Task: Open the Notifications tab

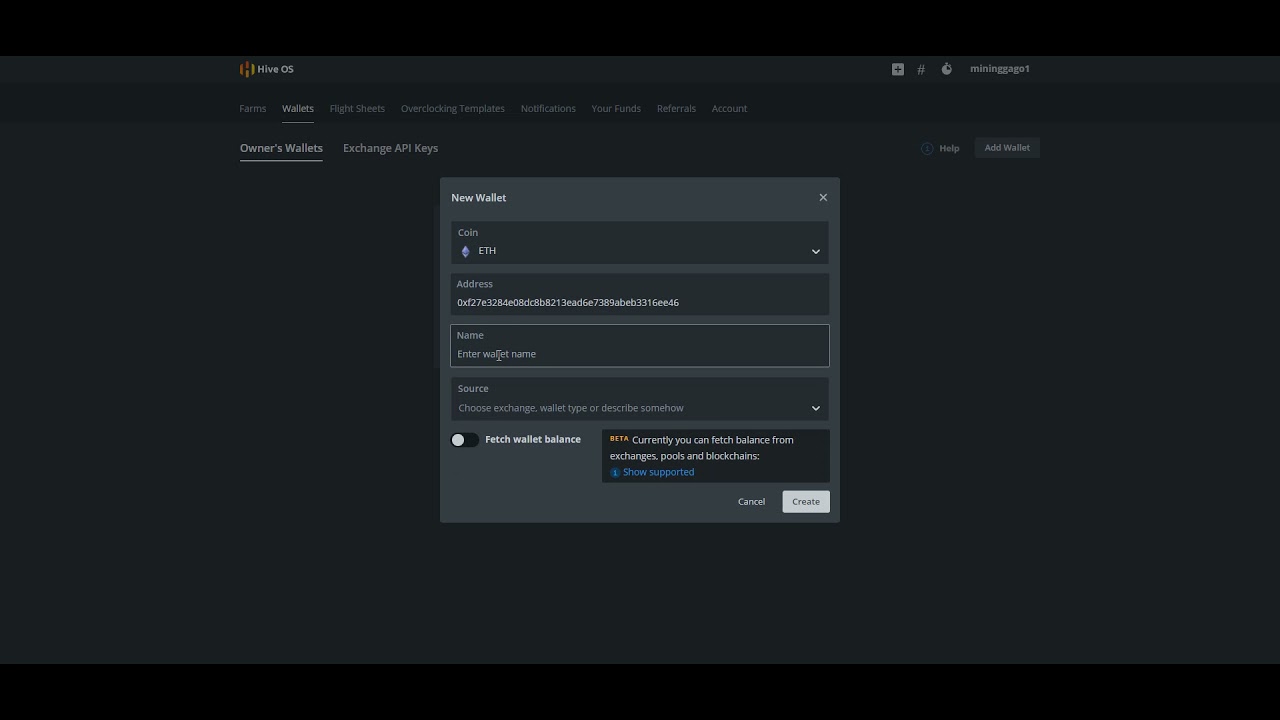Action: coord(548,108)
